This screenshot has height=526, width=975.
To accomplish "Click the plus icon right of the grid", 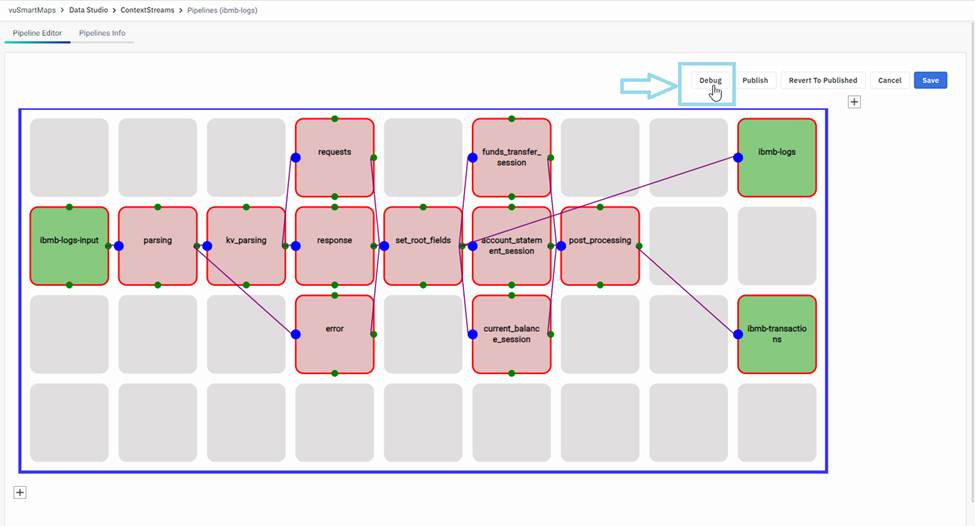I will tap(854, 101).
